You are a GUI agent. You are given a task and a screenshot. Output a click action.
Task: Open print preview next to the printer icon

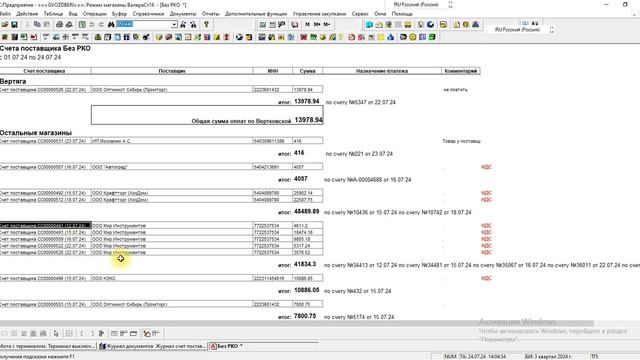click(x=69, y=24)
